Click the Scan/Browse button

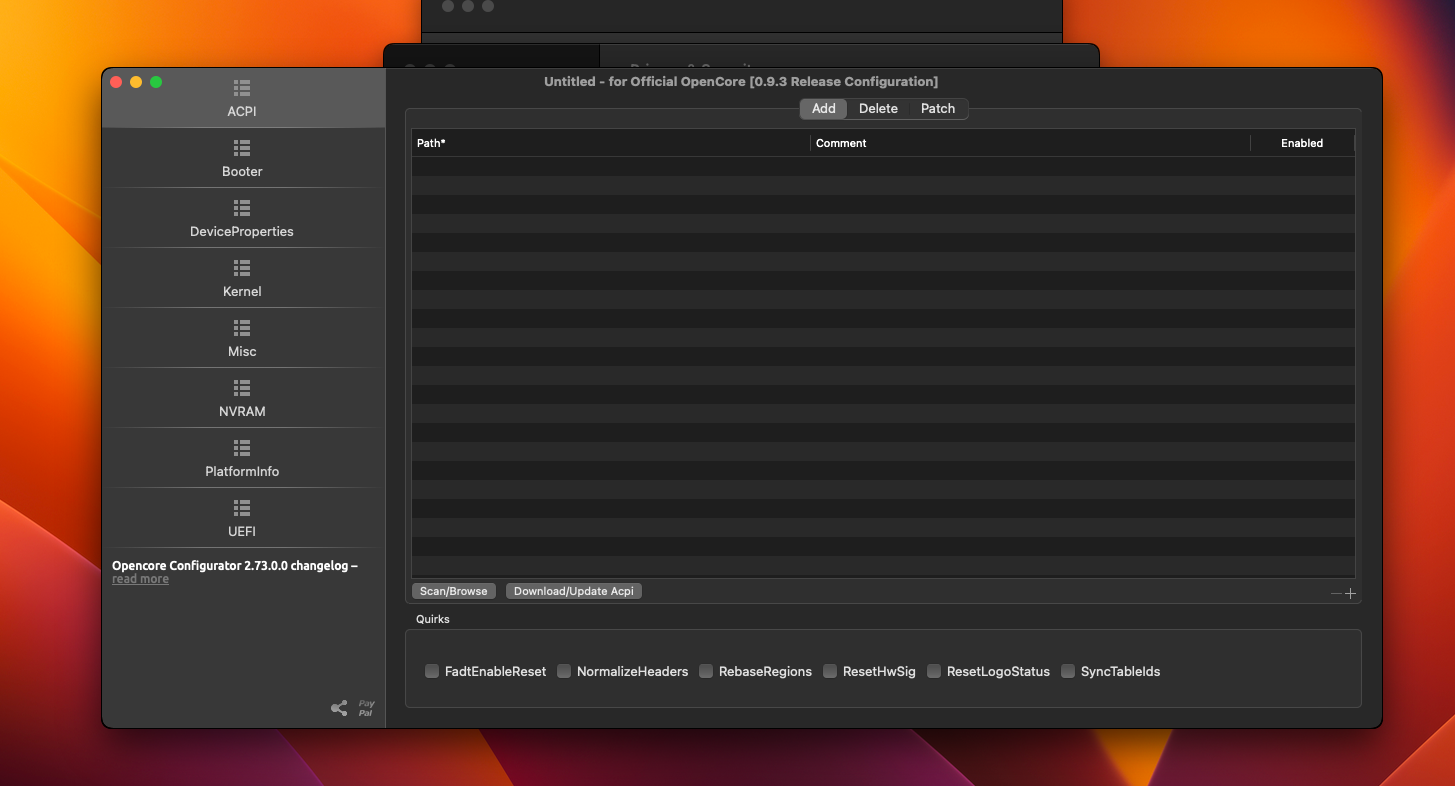454,591
